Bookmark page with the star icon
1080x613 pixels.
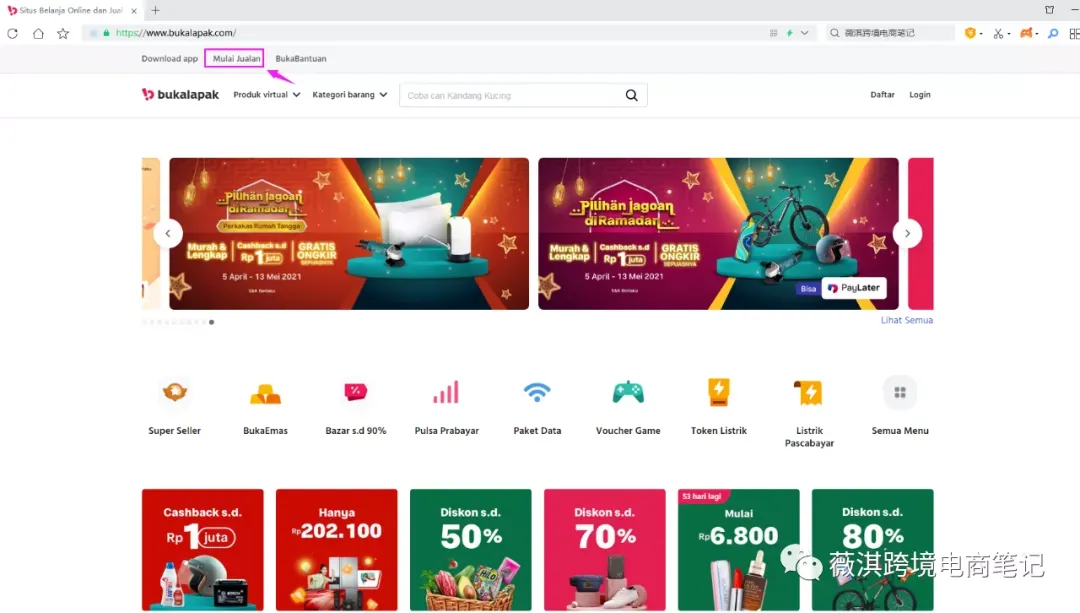63,33
